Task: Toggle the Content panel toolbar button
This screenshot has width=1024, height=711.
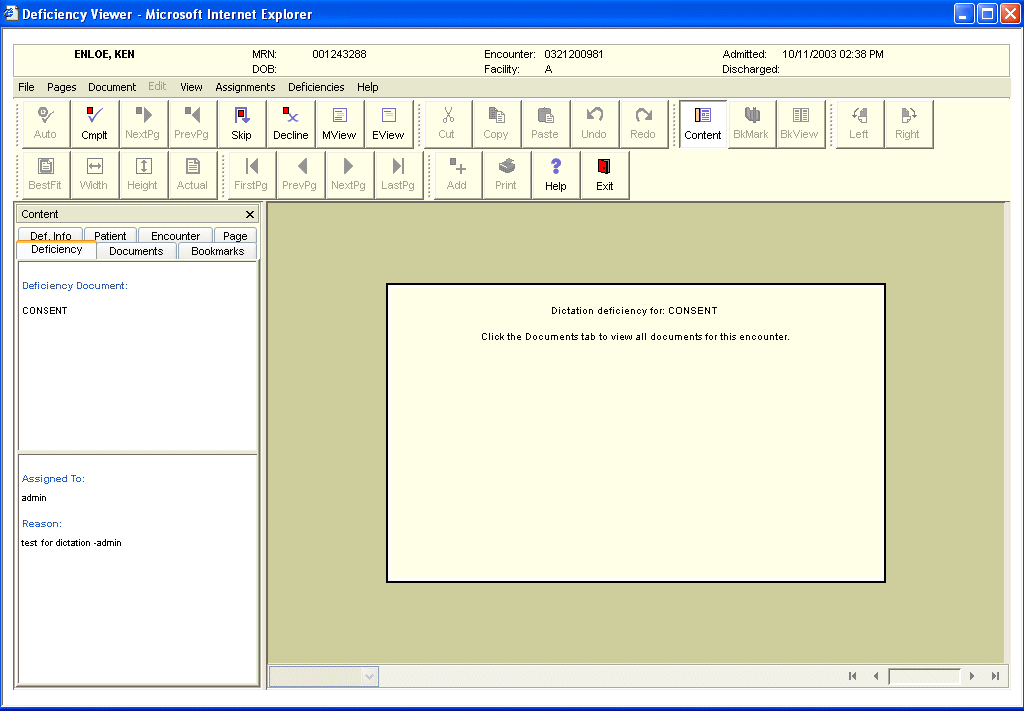Action: pyautogui.click(x=703, y=124)
